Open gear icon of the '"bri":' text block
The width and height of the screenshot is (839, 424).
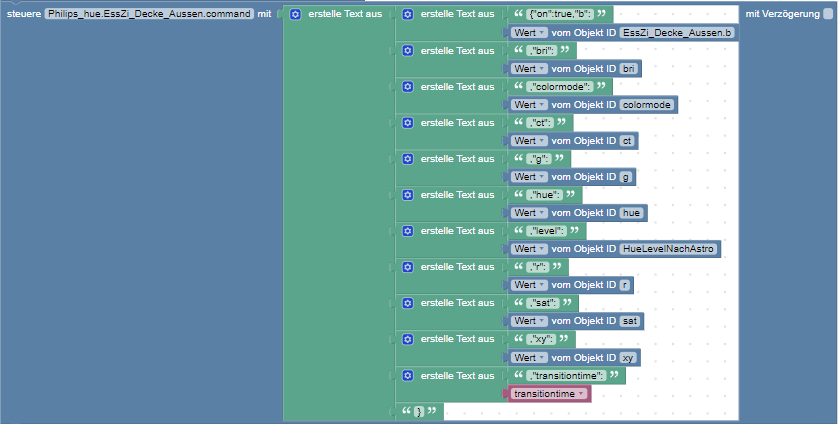(408, 51)
